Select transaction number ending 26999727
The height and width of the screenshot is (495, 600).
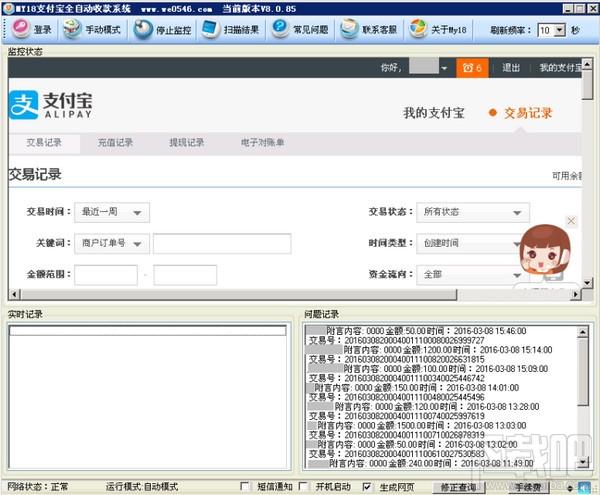[396, 340]
